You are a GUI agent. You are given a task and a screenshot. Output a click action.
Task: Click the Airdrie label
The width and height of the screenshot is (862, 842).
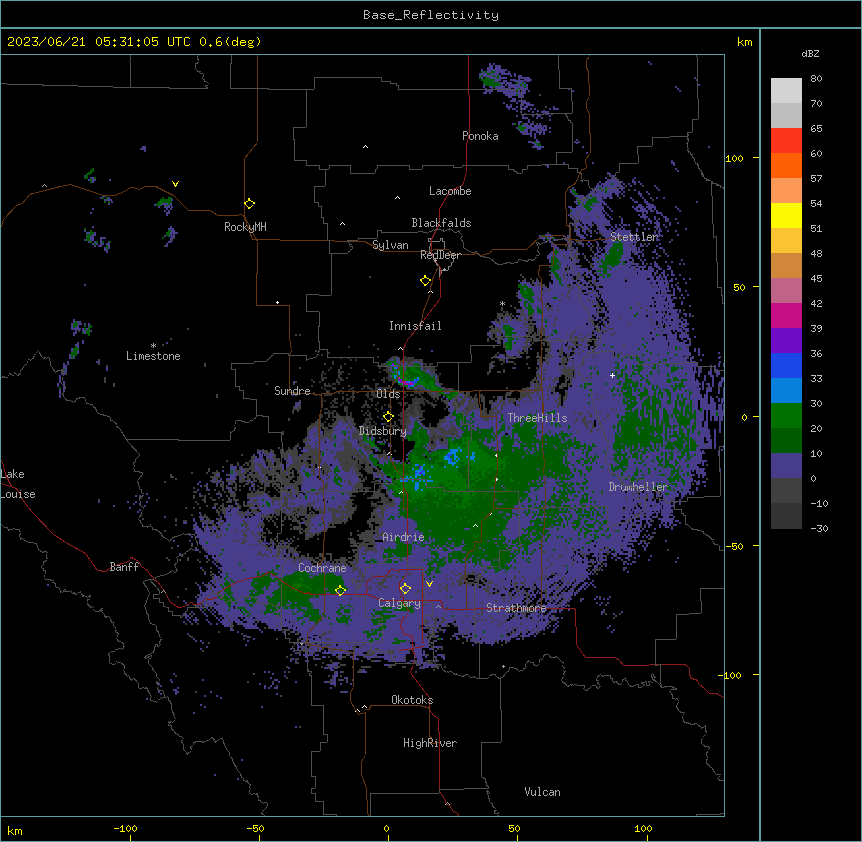pos(403,537)
